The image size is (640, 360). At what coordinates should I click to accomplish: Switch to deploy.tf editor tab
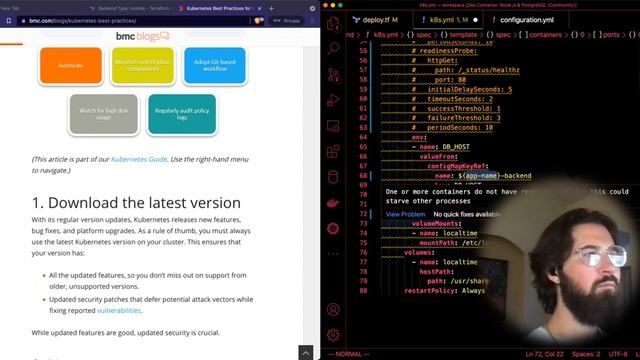[380, 20]
